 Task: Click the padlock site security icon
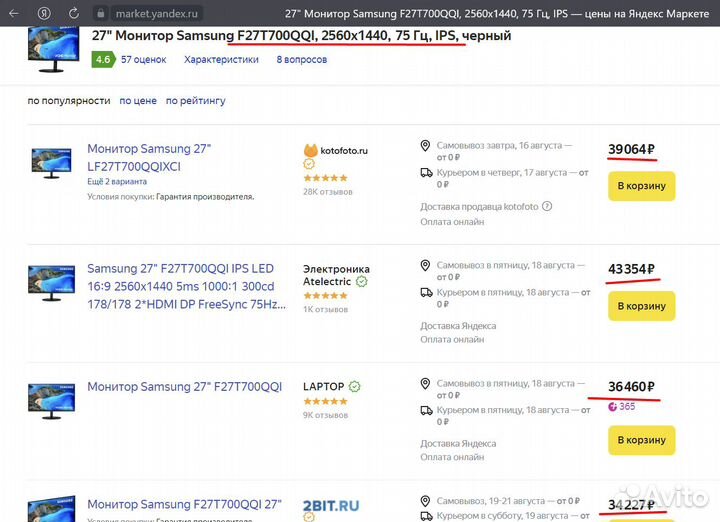[100, 14]
